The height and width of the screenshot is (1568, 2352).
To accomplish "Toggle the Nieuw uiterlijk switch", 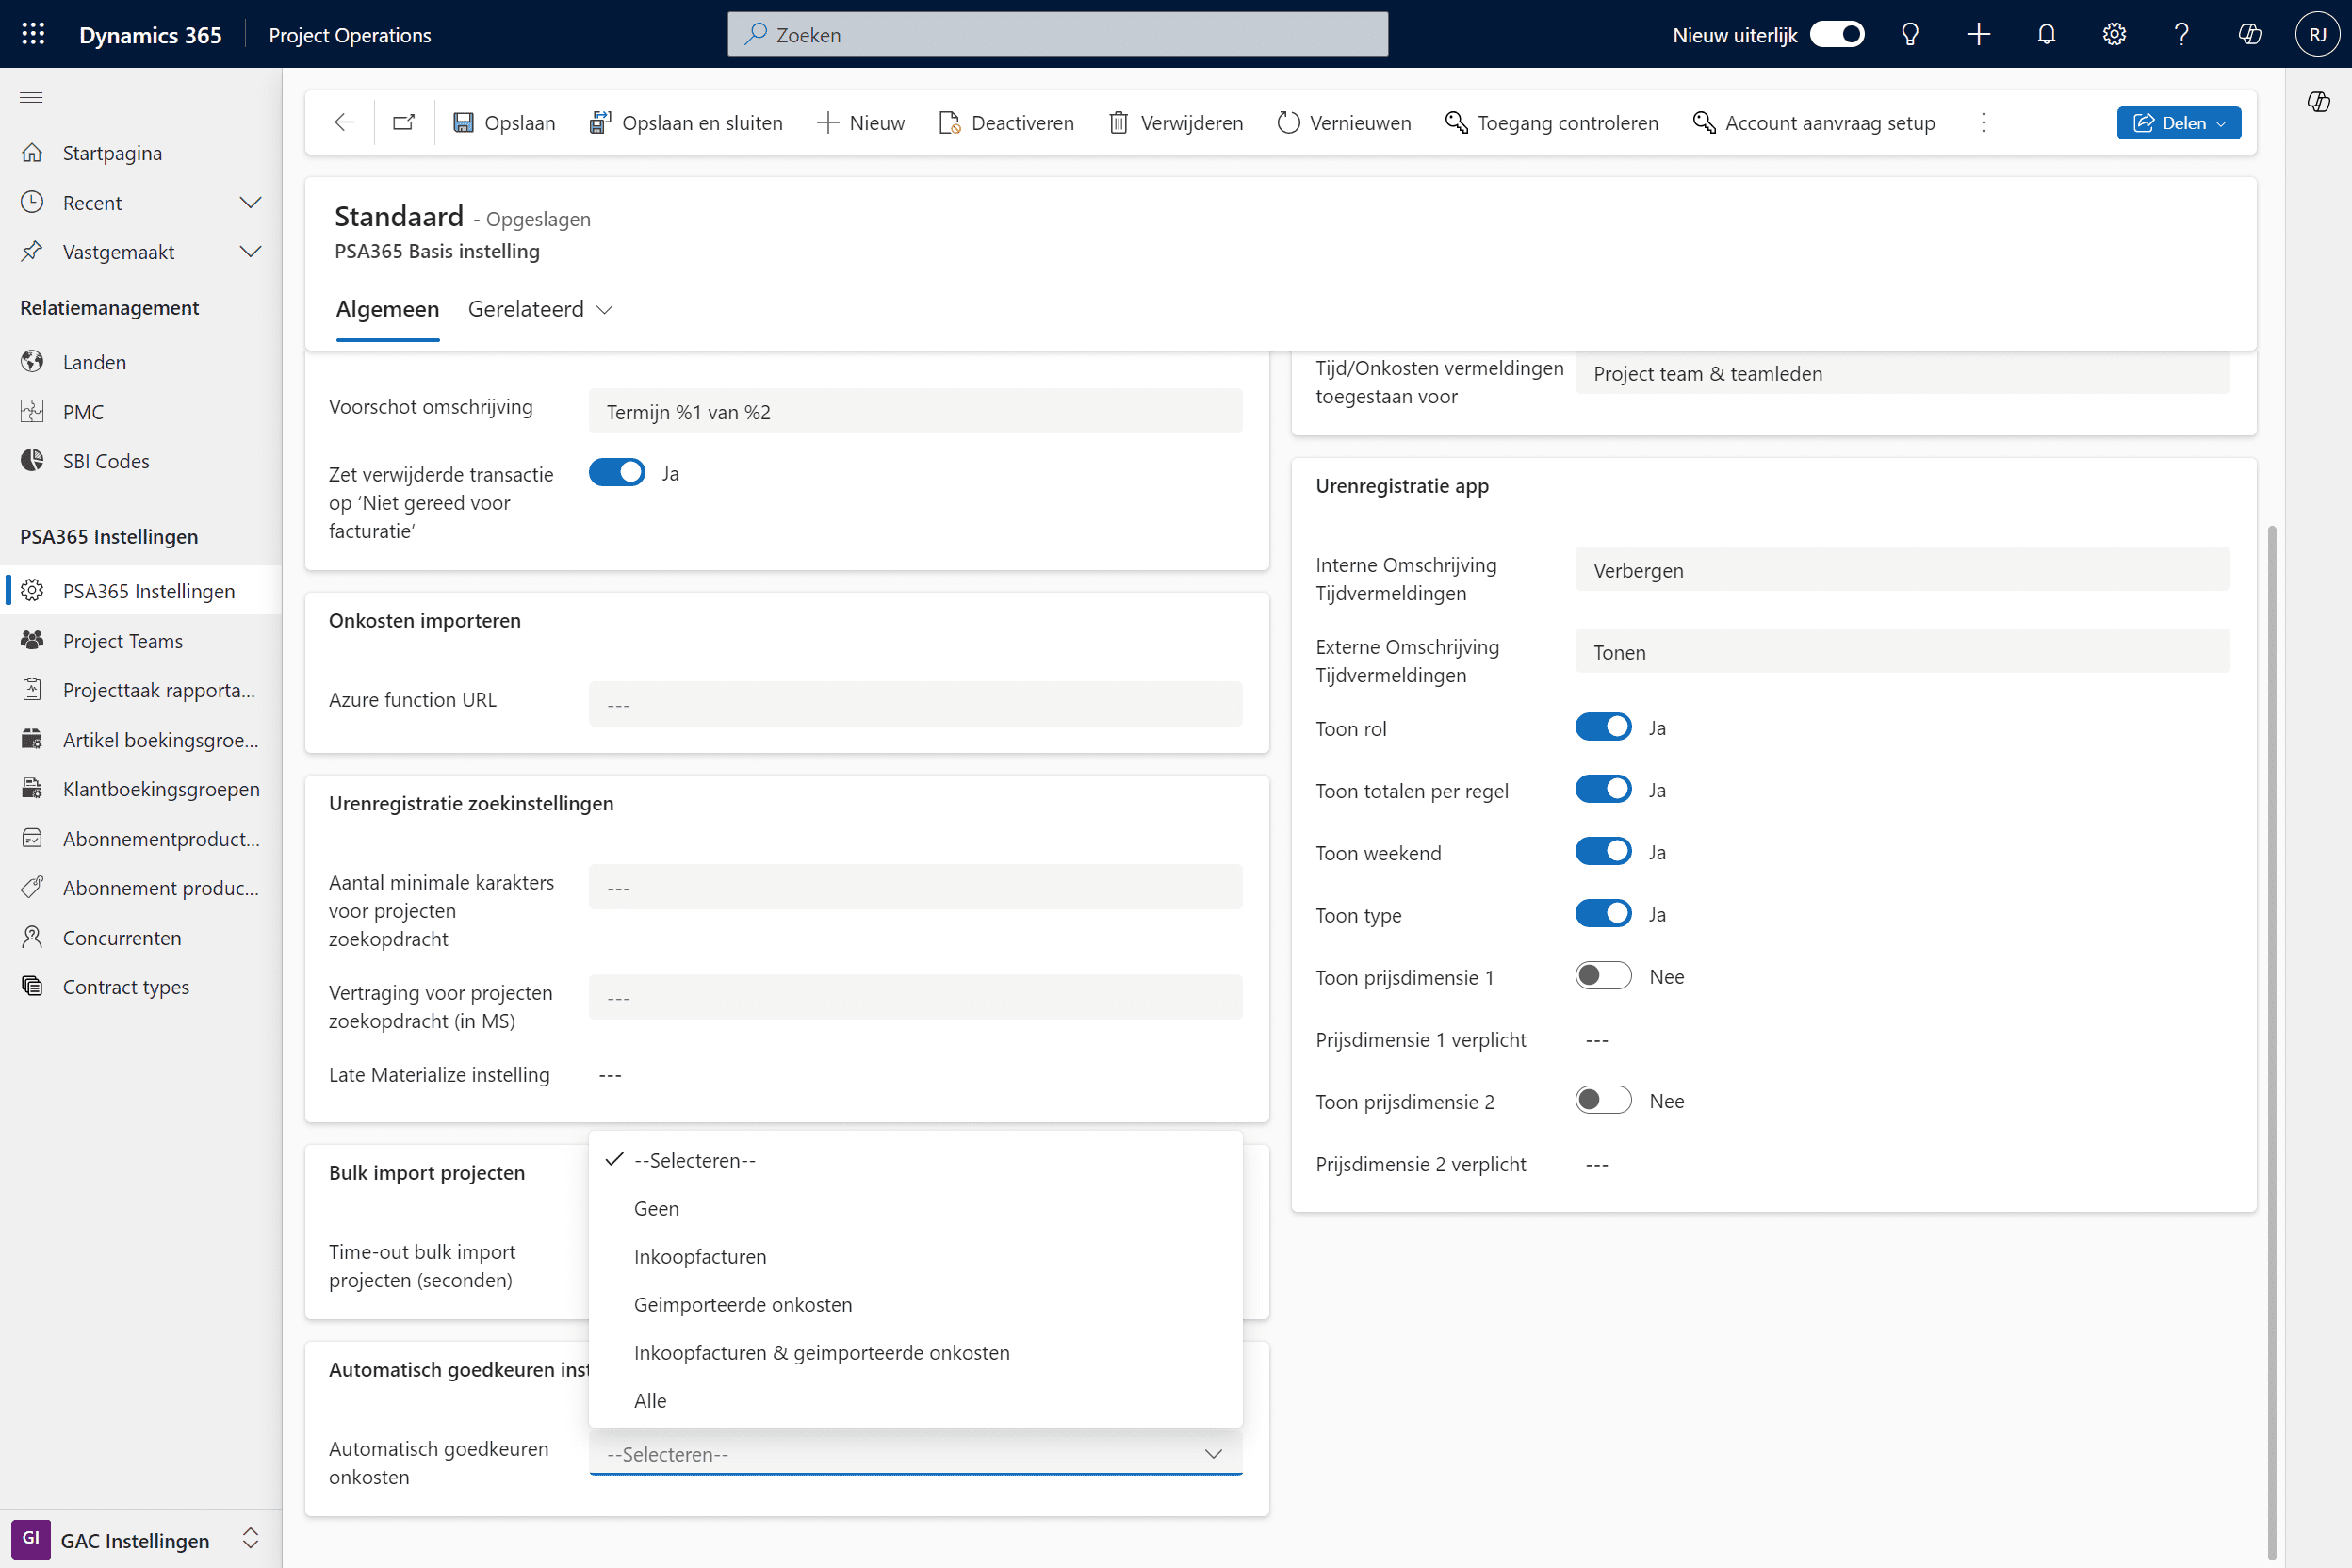I will coord(1837,34).
